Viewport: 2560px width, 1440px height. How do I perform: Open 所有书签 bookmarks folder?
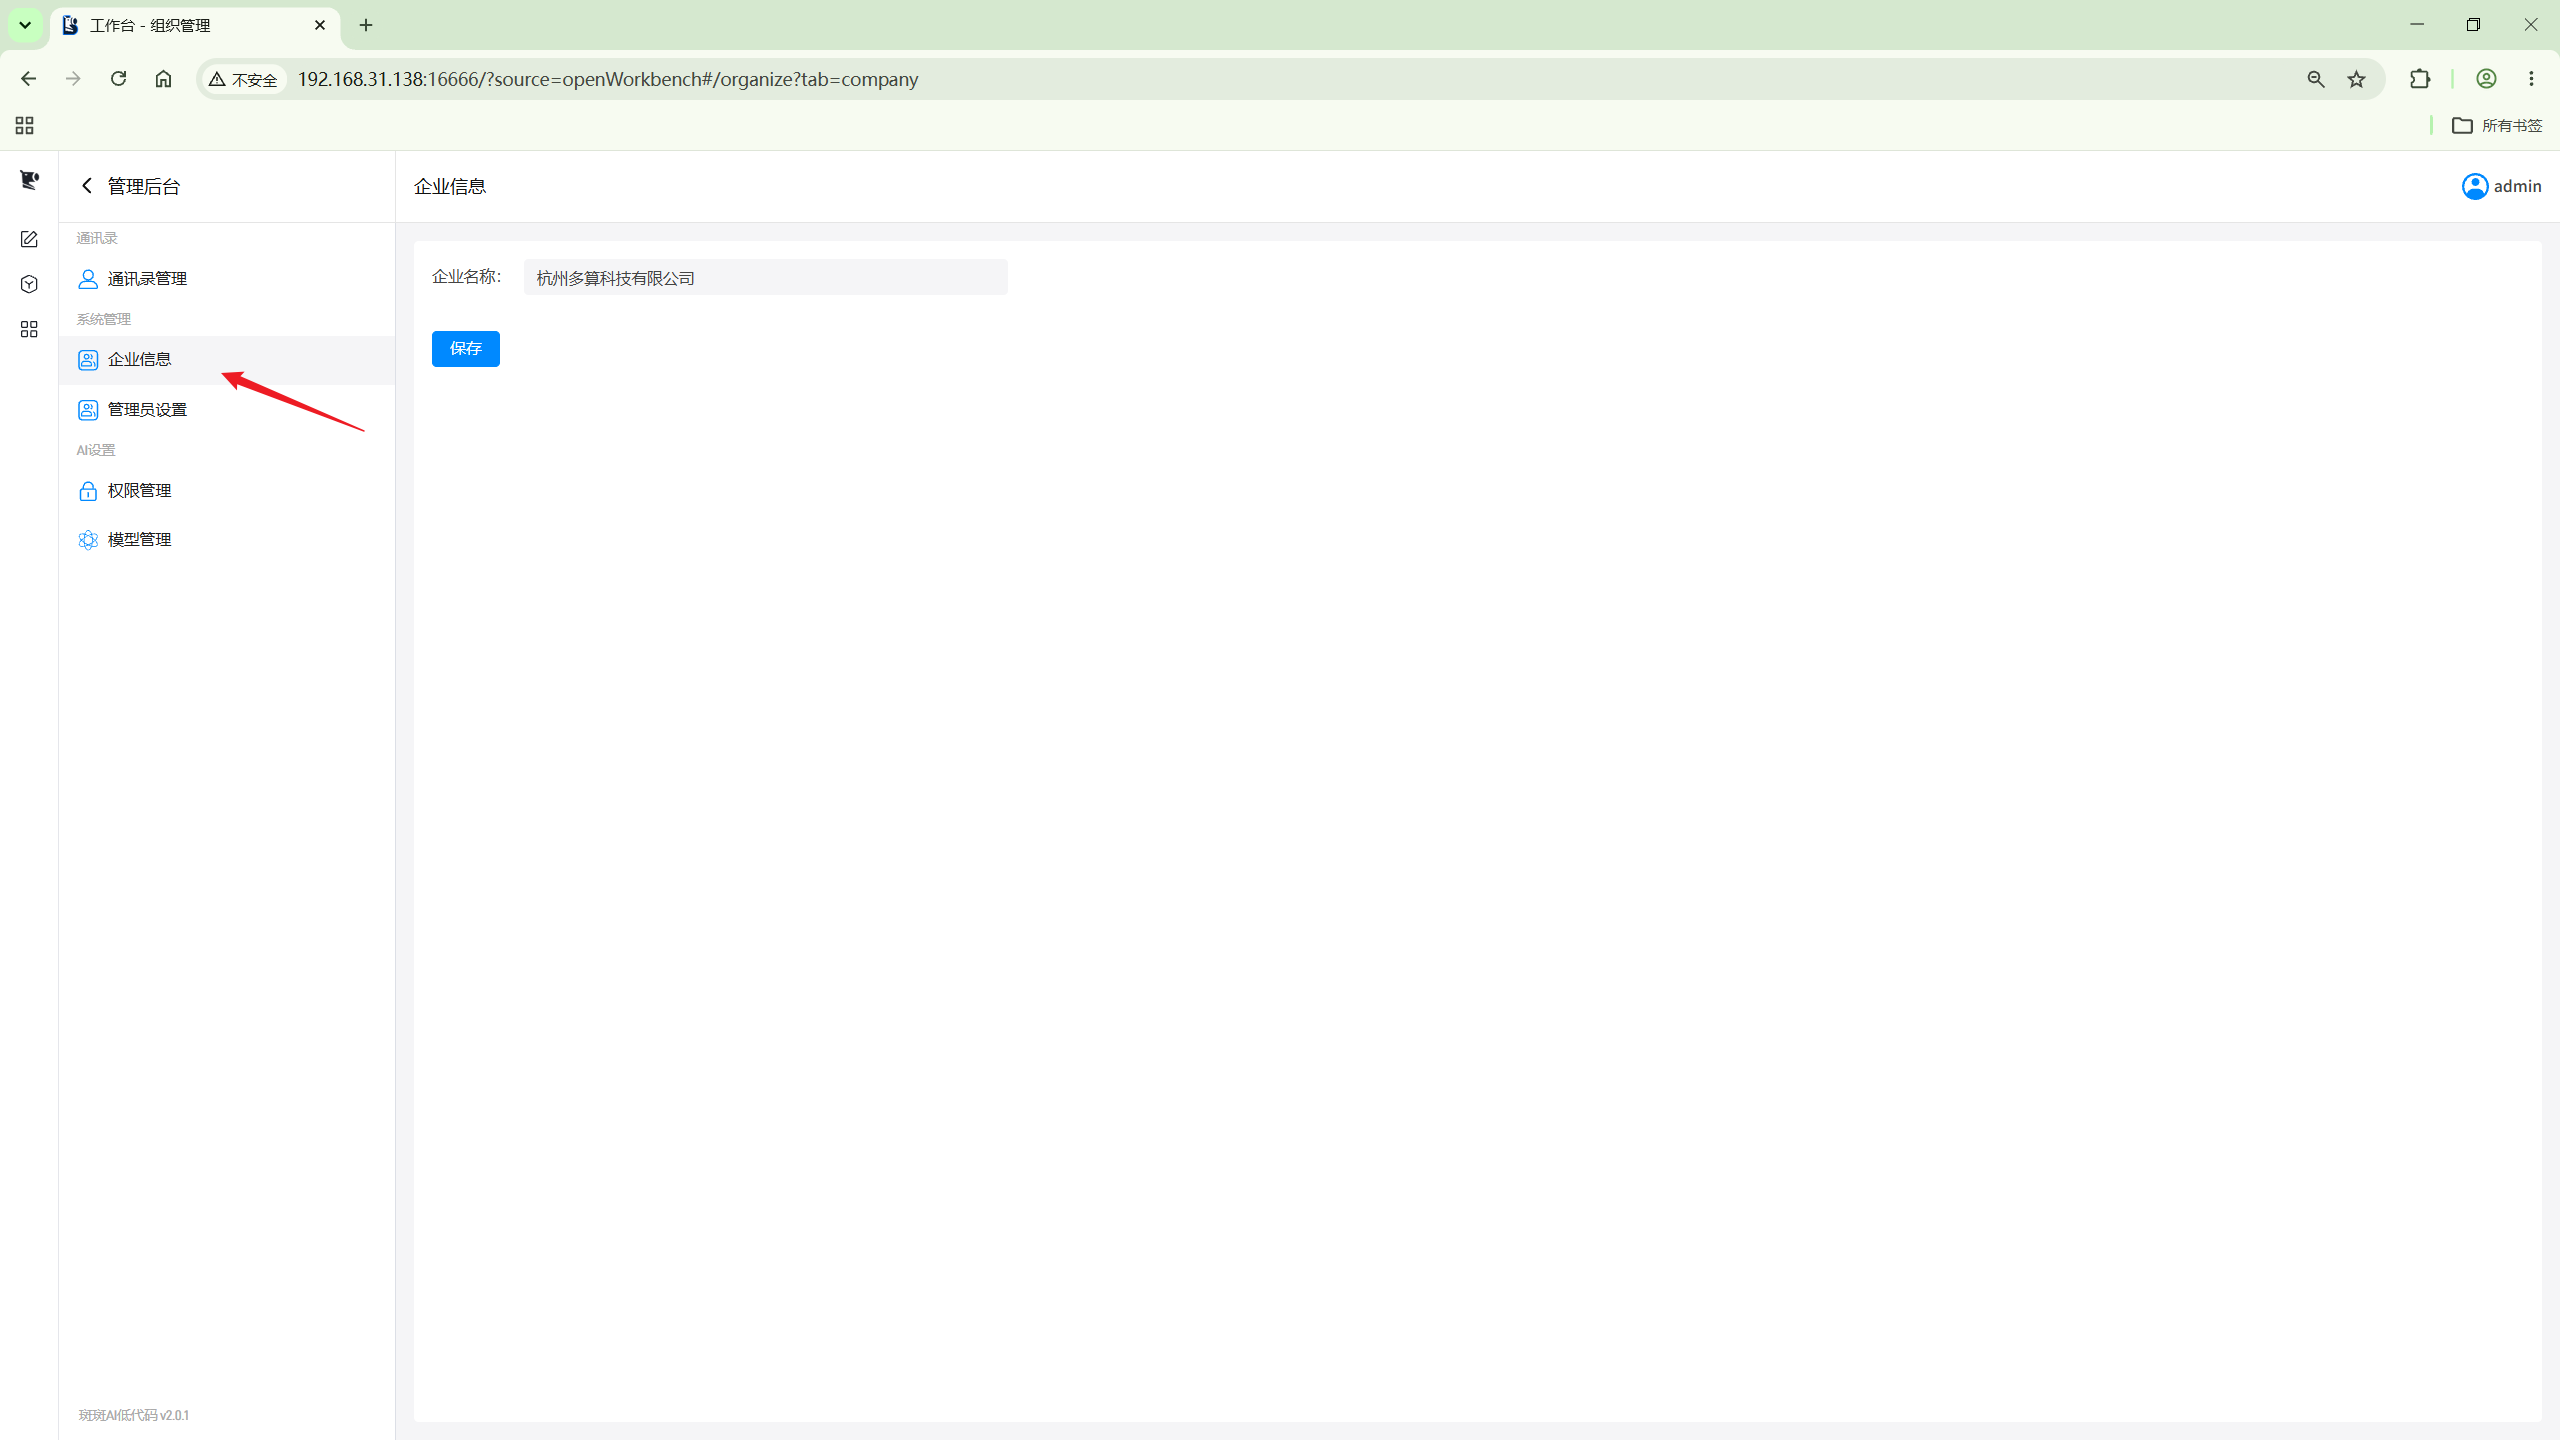tap(2497, 125)
